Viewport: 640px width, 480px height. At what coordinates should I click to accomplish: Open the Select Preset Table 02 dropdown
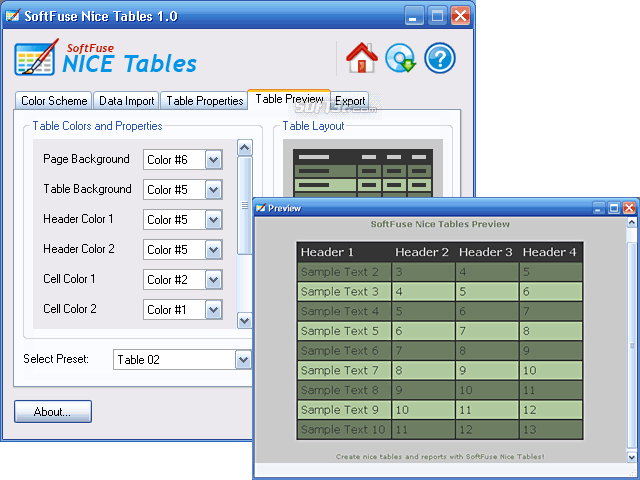pos(243,360)
